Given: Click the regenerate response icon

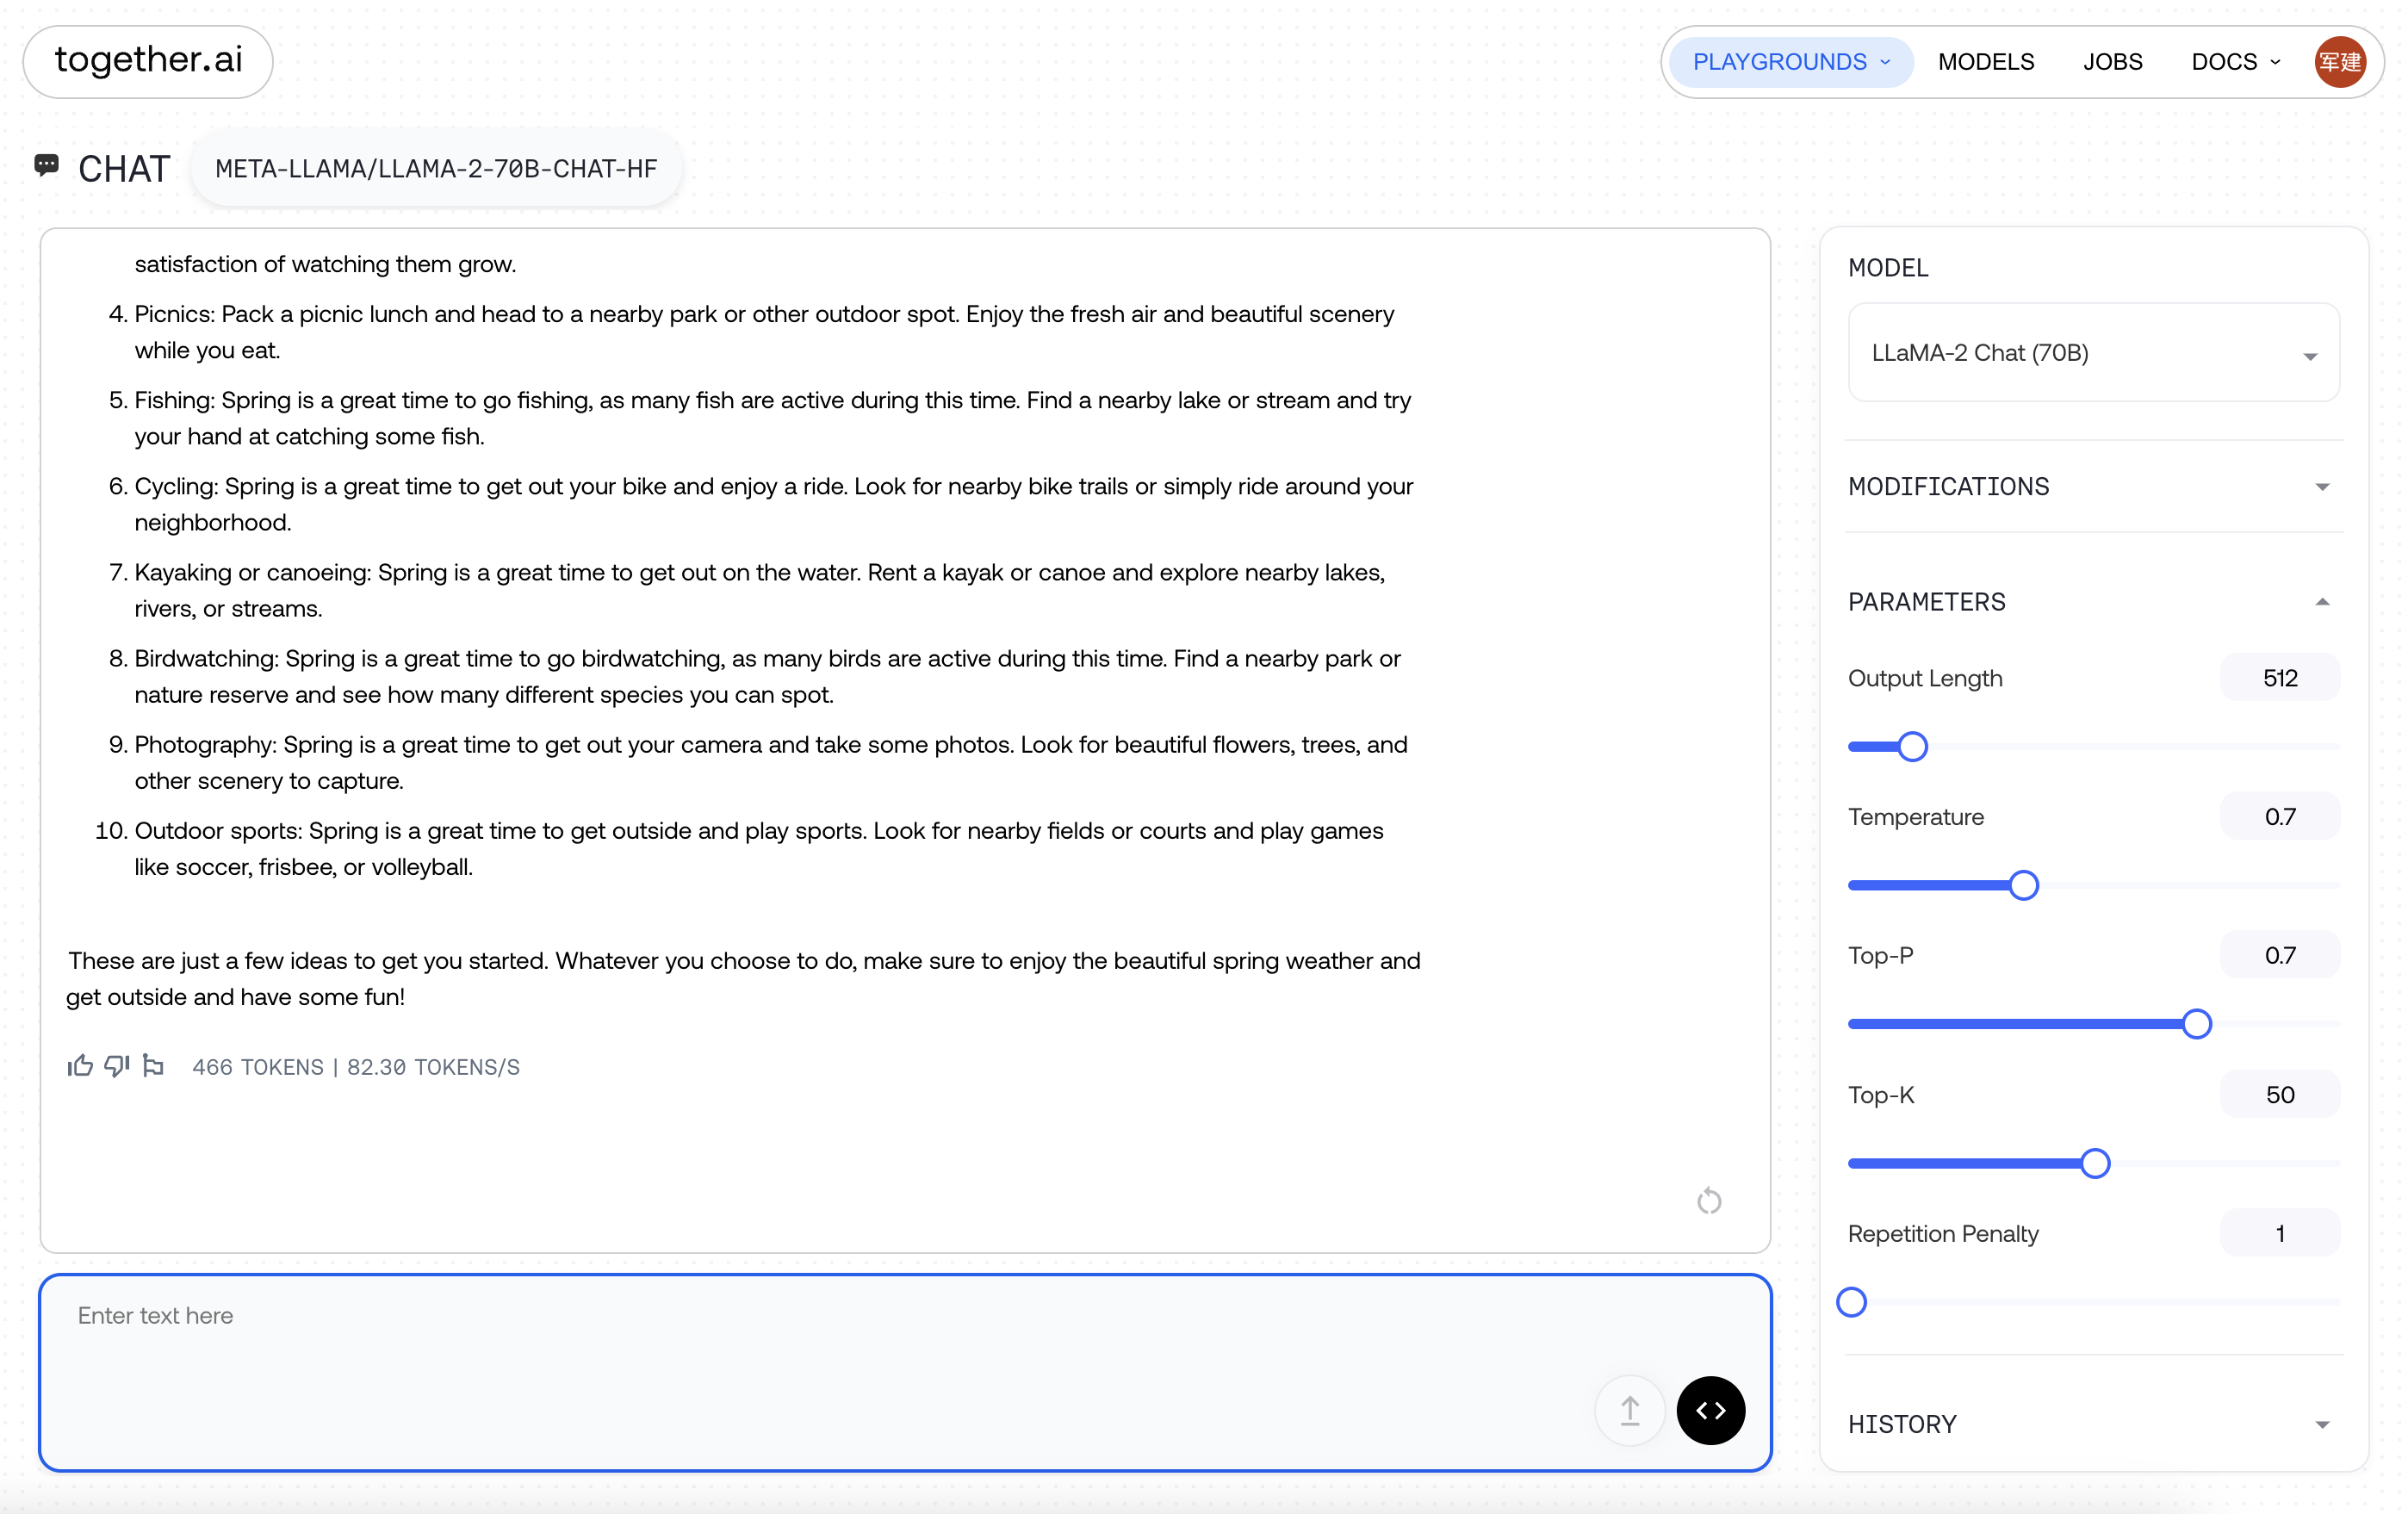Looking at the screenshot, I should point(1709,1200).
